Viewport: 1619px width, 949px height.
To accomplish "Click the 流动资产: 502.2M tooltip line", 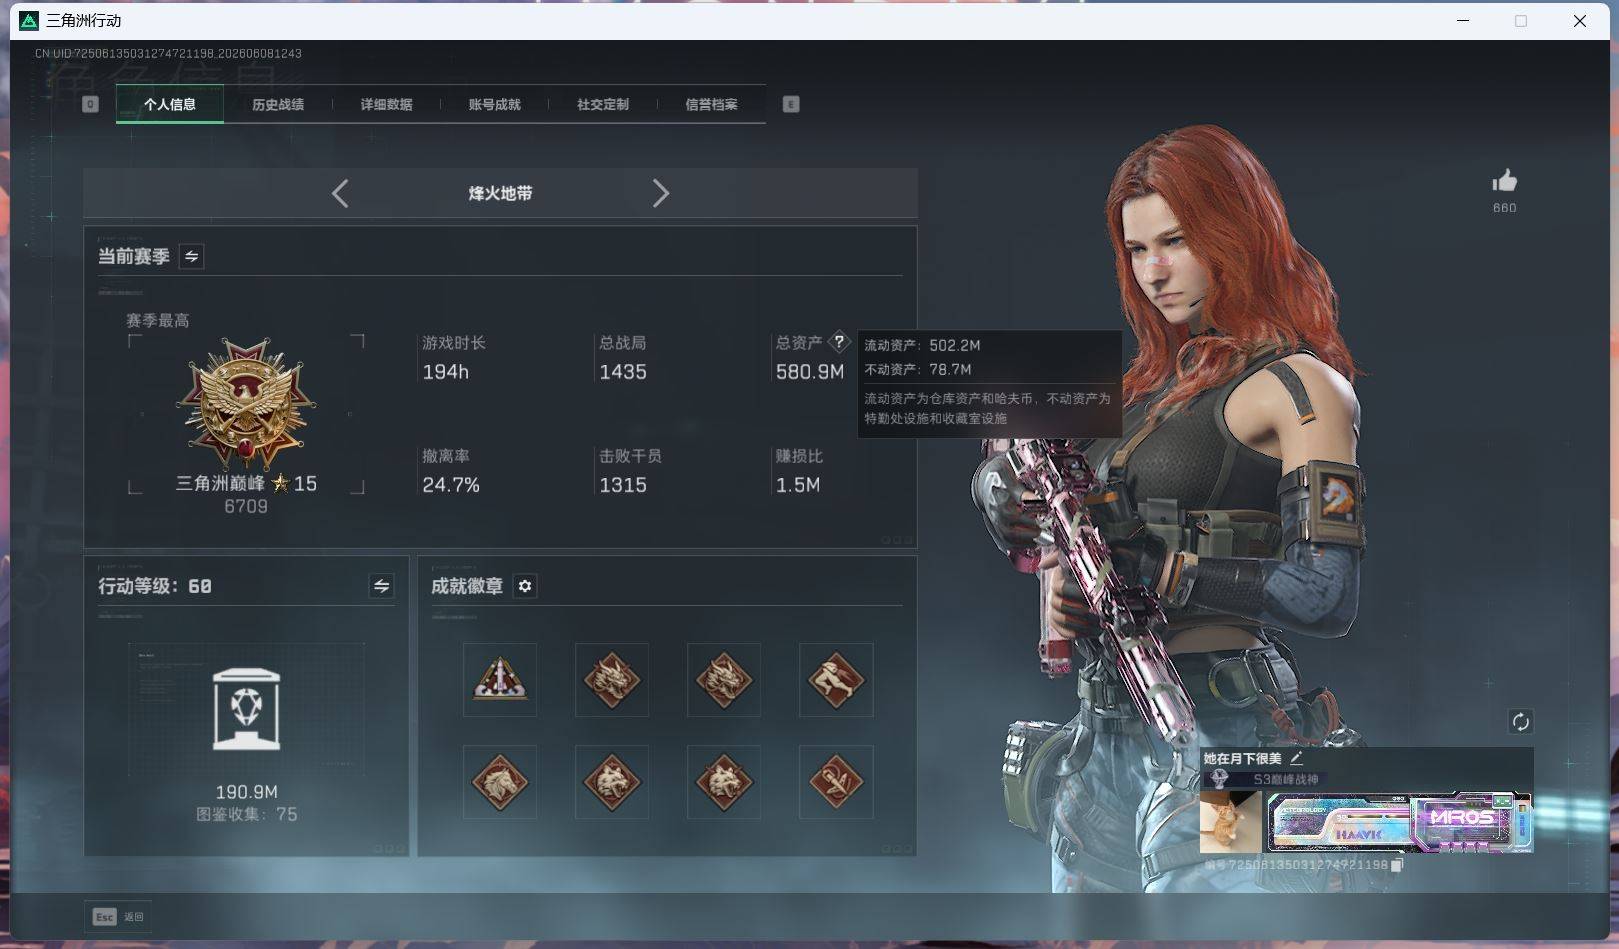I will coord(922,345).
